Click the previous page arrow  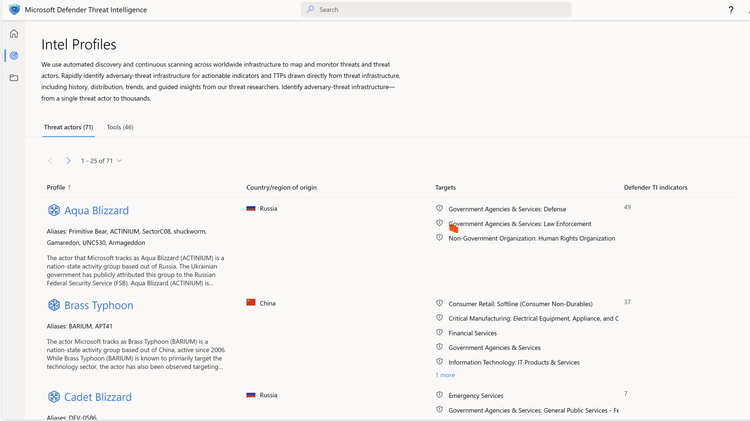(x=51, y=161)
